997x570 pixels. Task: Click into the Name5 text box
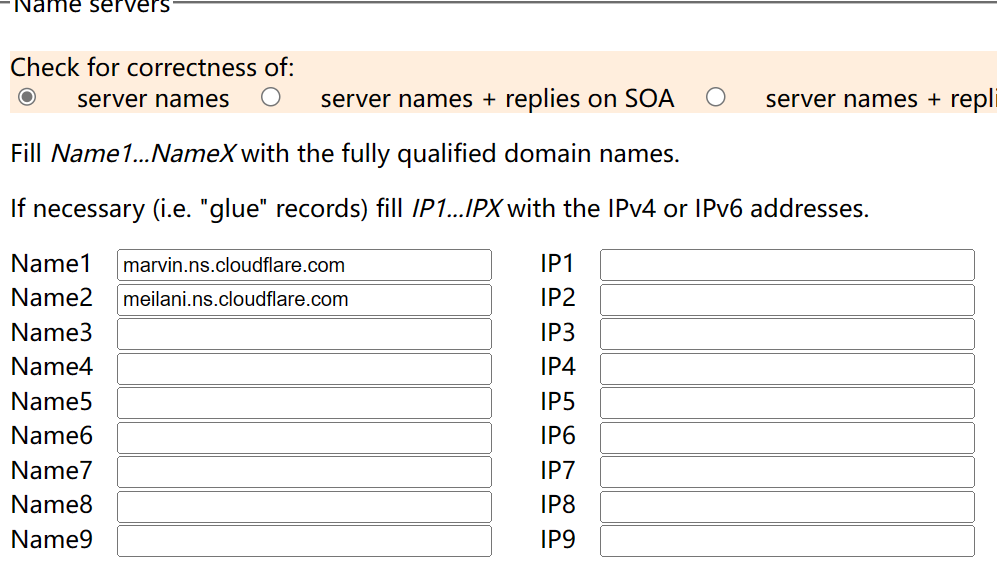point(304,403)
